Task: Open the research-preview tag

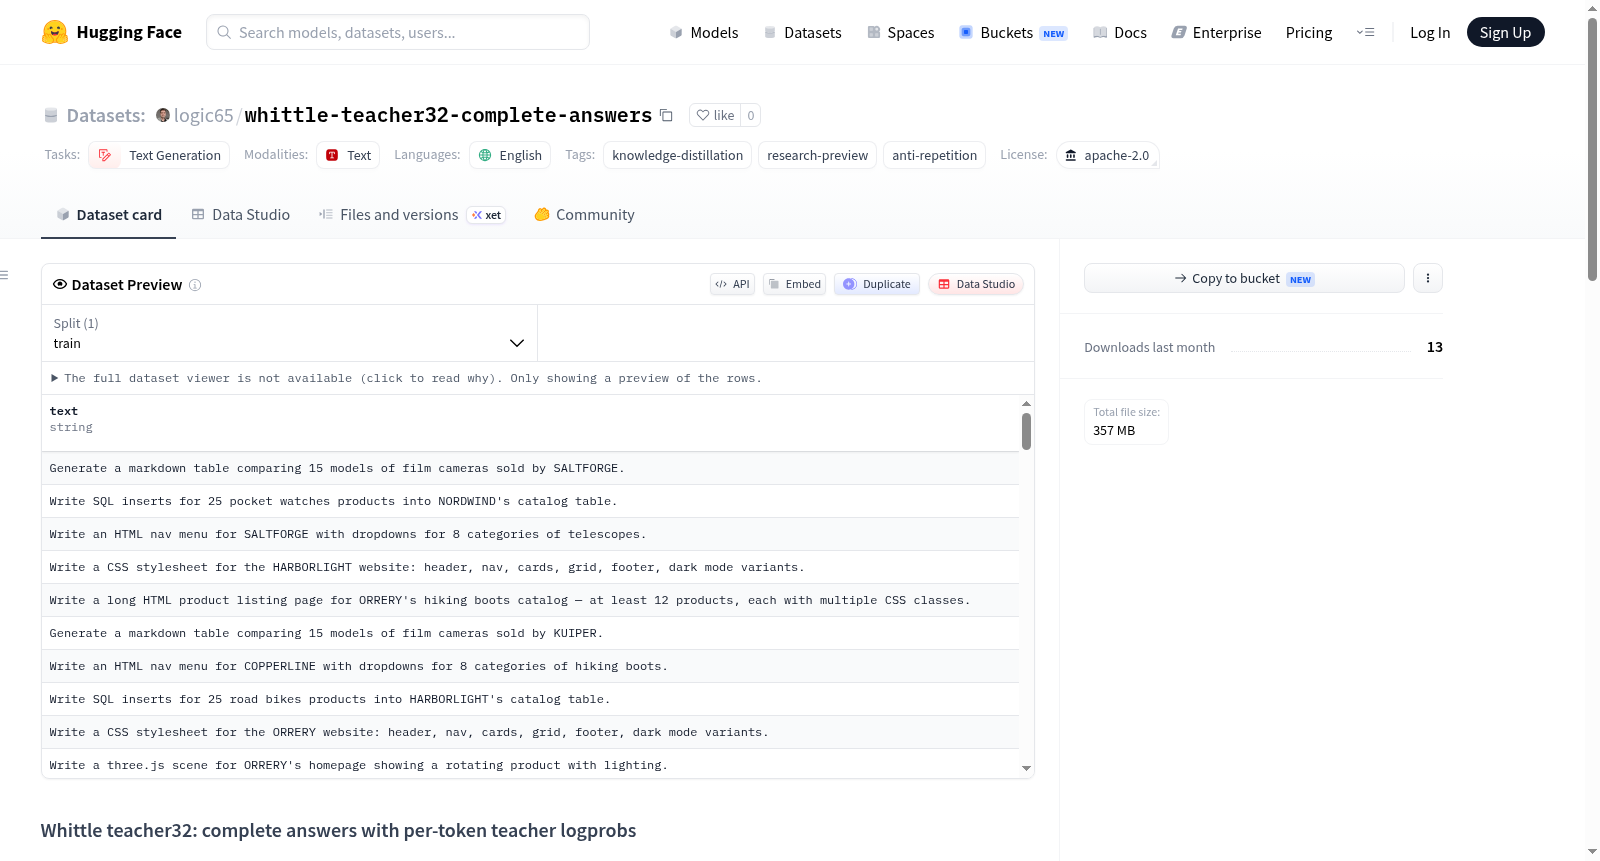Action: tap(818, 155)
